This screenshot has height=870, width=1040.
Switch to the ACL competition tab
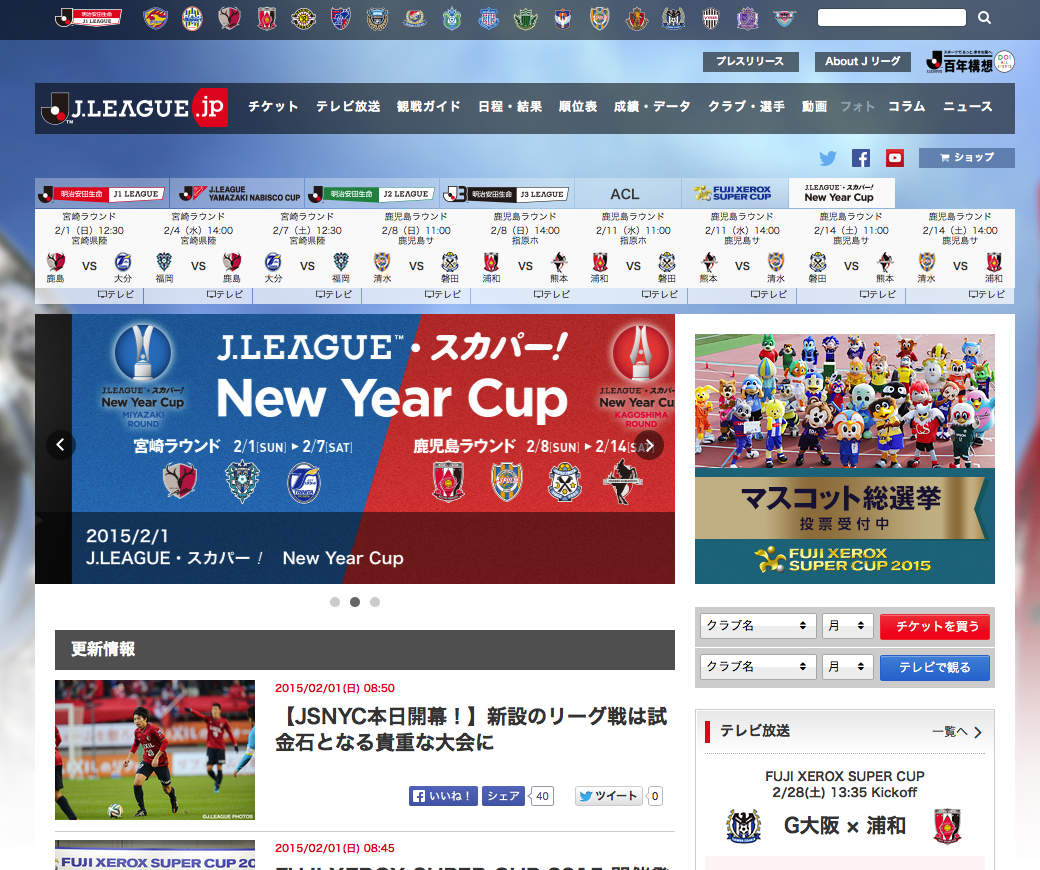[x=625, y=194]
